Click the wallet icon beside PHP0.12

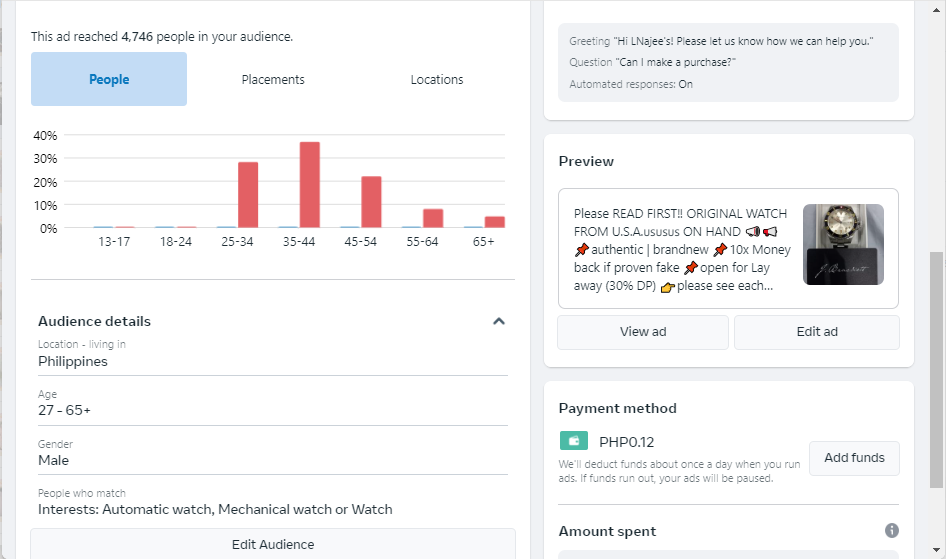[x=574, y=441]
